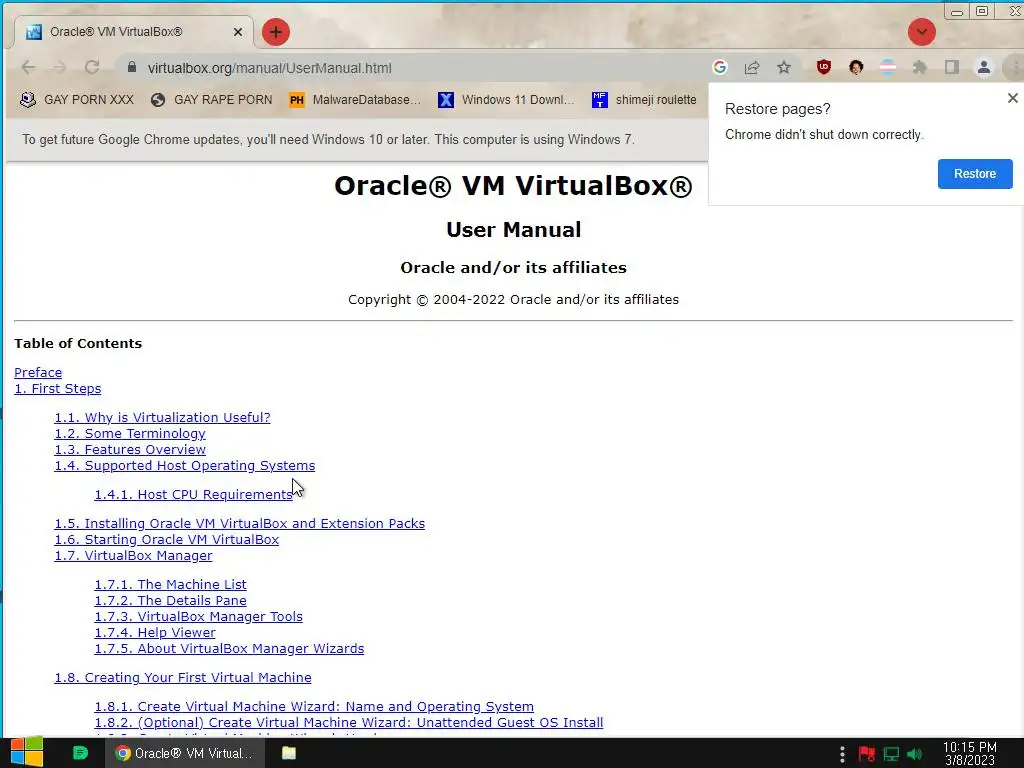Open the network tray icon
The width and height of the screenshot is (1024, 768).
891,754
